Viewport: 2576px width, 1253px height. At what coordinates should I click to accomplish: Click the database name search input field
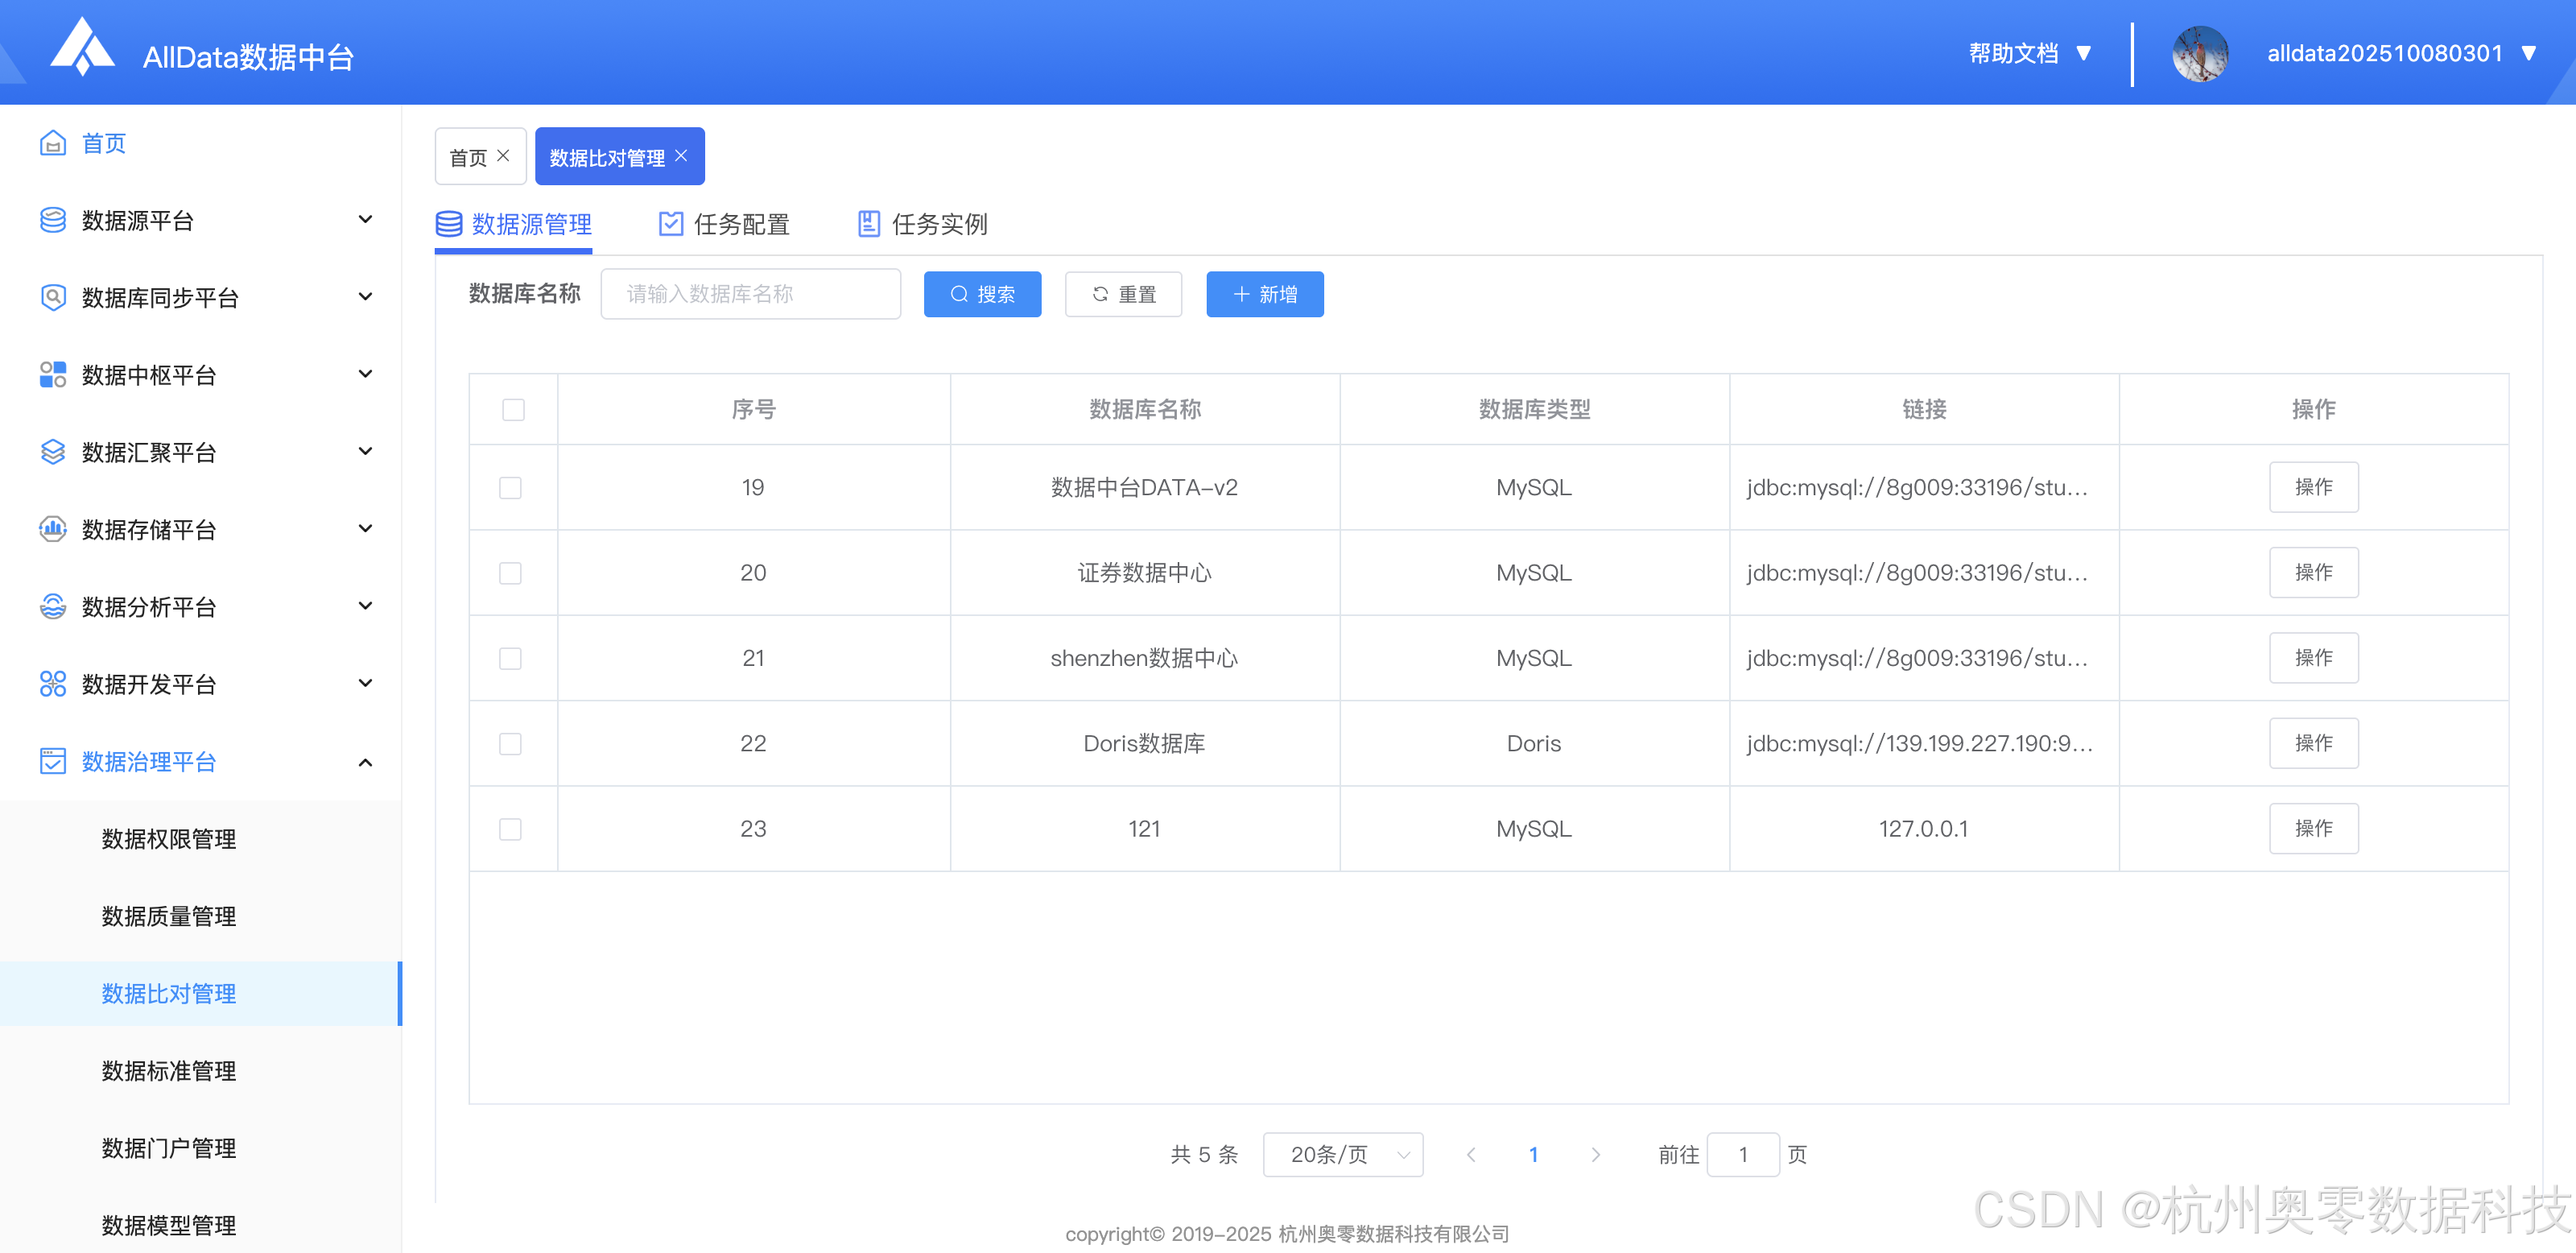pos(750,293)
